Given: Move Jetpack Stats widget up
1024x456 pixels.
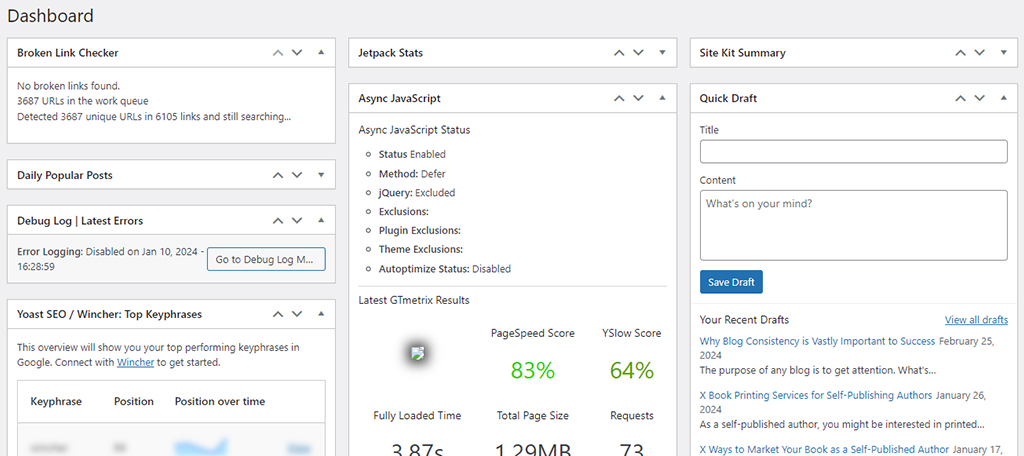Looking at the screenshot, I should 619,53.
